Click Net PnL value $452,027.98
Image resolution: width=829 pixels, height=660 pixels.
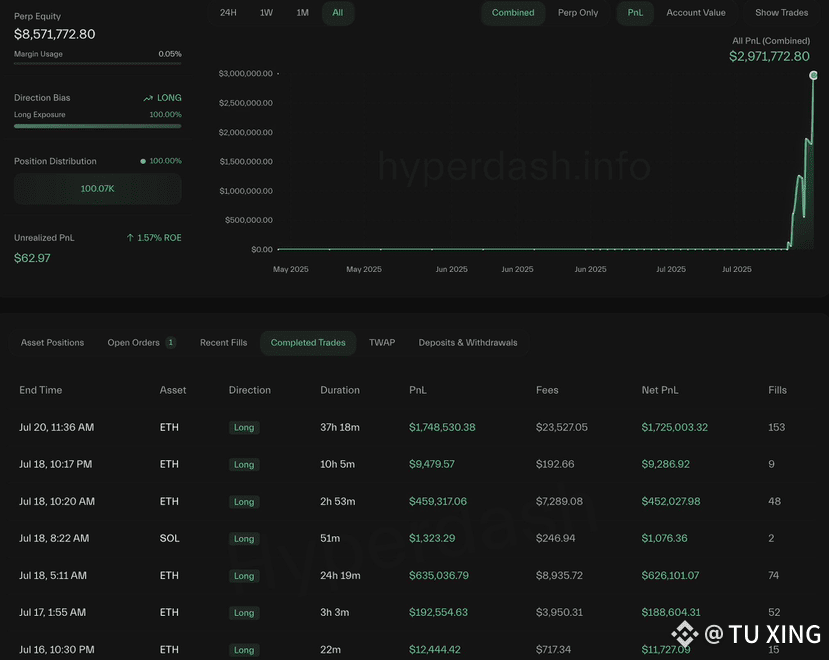[671, 501]
